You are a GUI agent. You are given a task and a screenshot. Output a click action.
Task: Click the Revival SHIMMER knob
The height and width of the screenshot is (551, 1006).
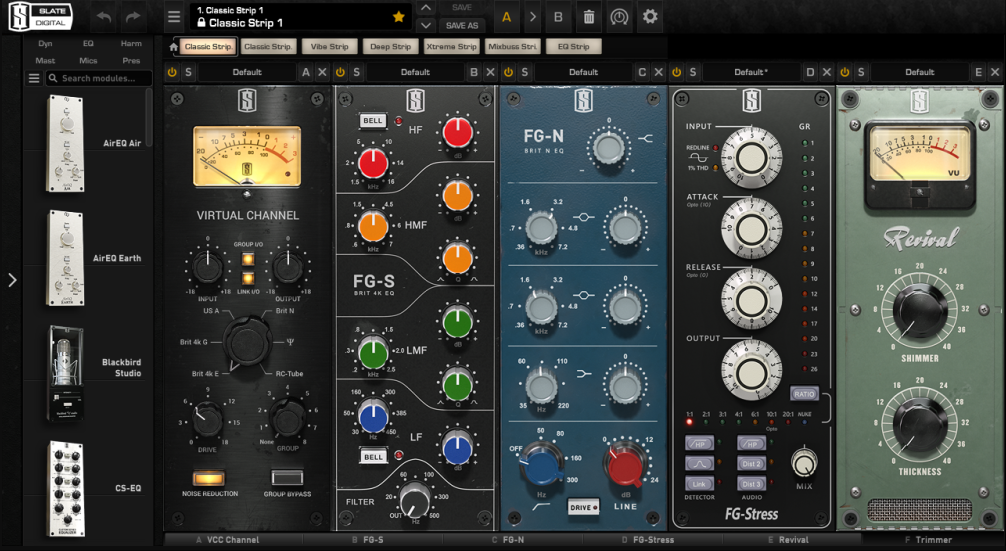(919, 310)
